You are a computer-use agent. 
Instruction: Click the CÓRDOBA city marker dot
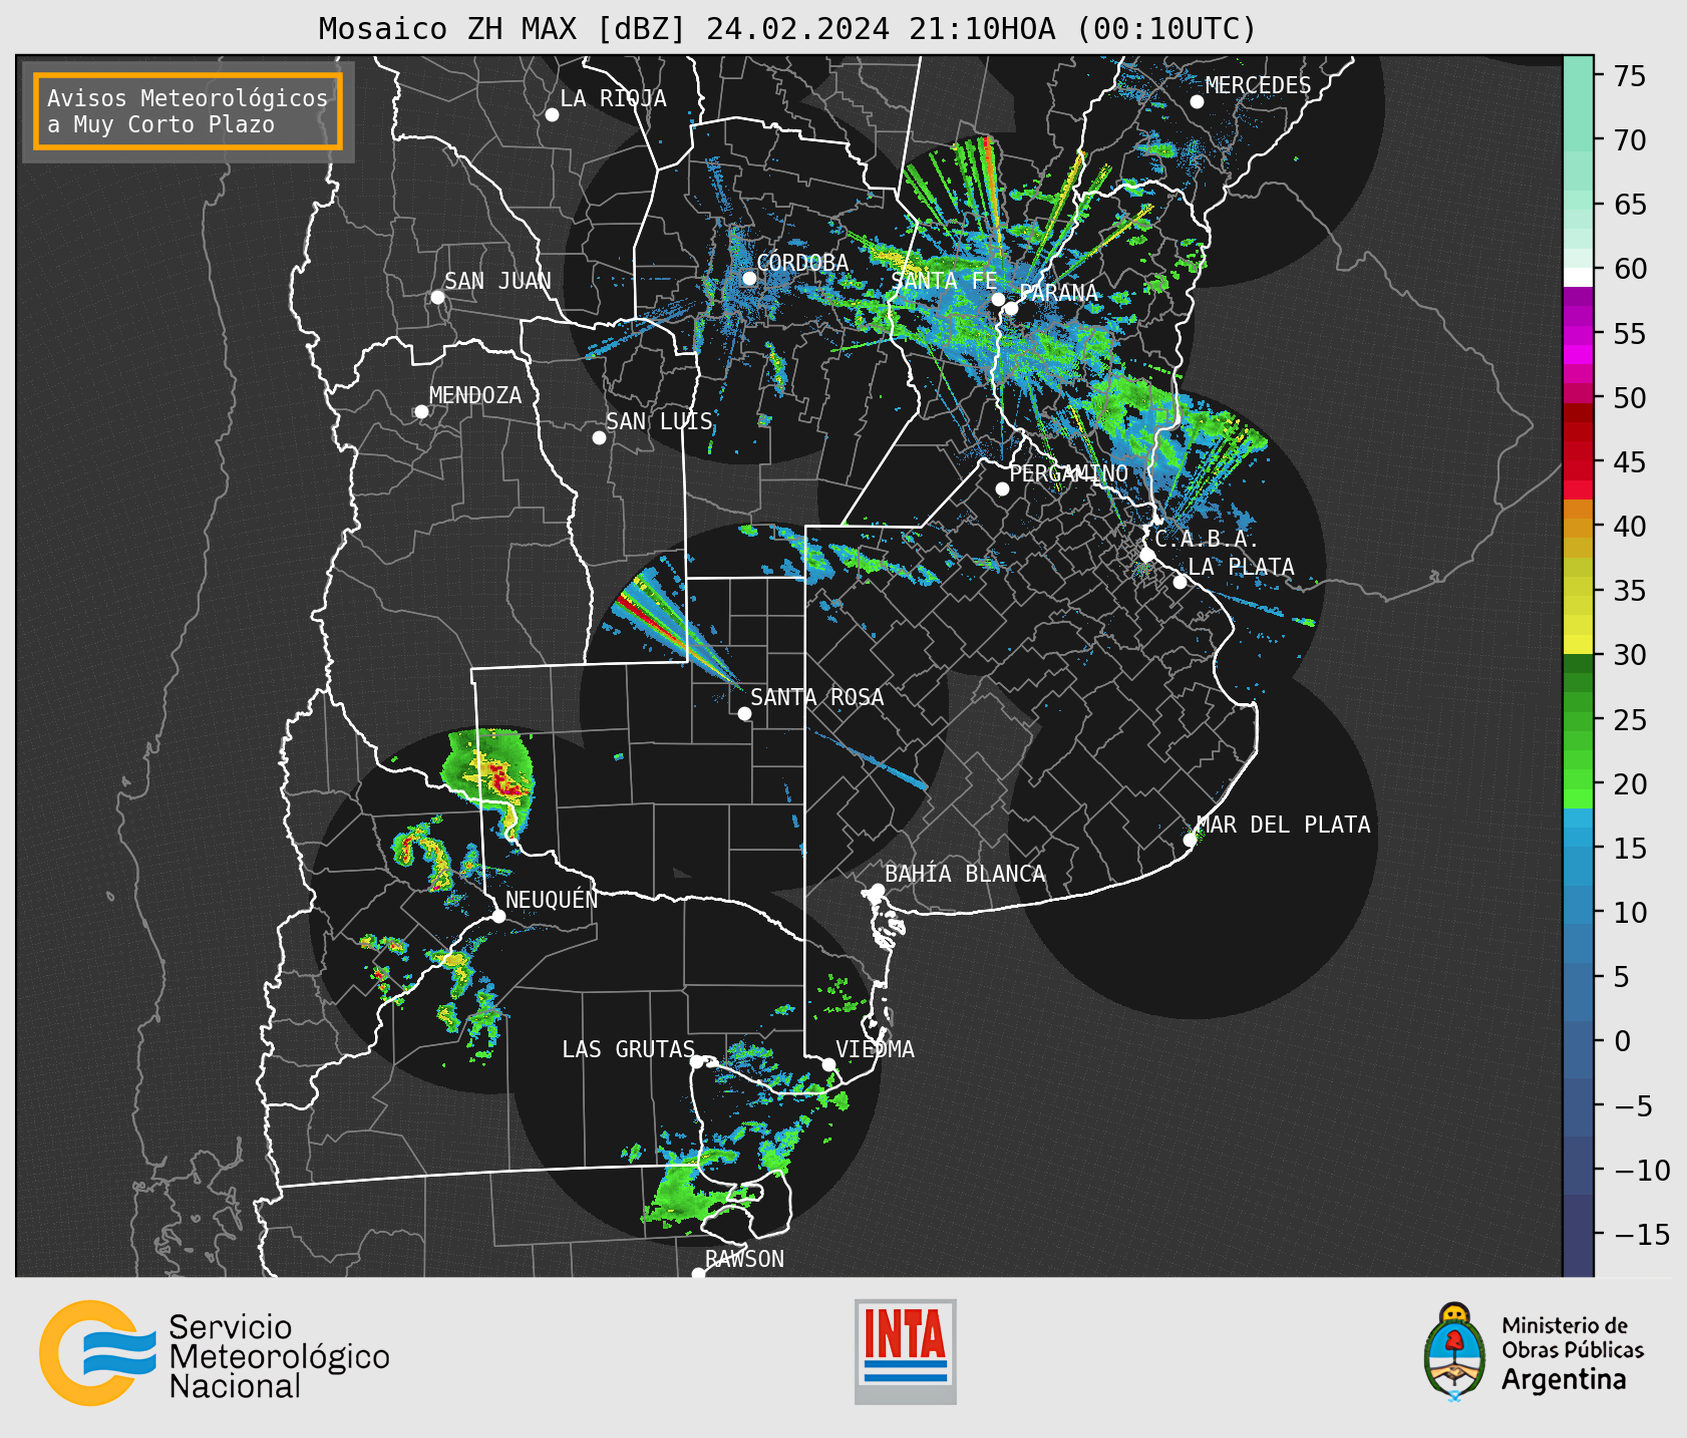pyautogui.click(x=749, y=278)
